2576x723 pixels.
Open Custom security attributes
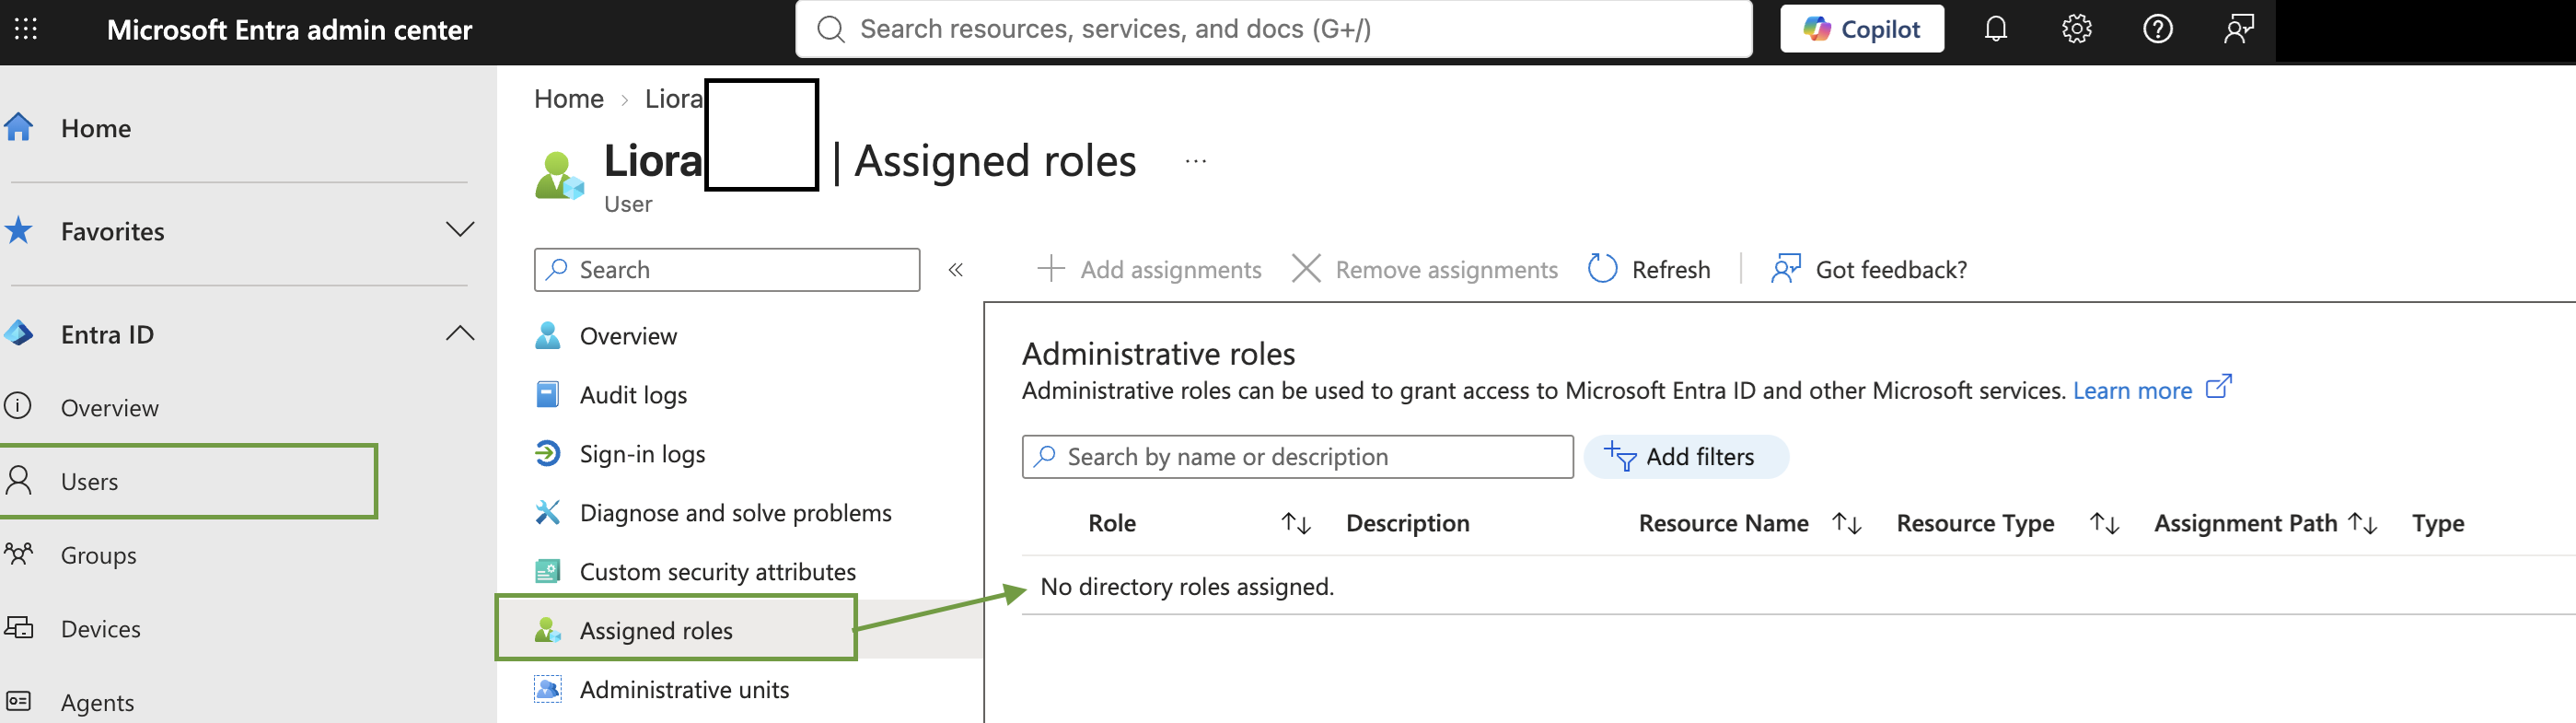point(717,572)
